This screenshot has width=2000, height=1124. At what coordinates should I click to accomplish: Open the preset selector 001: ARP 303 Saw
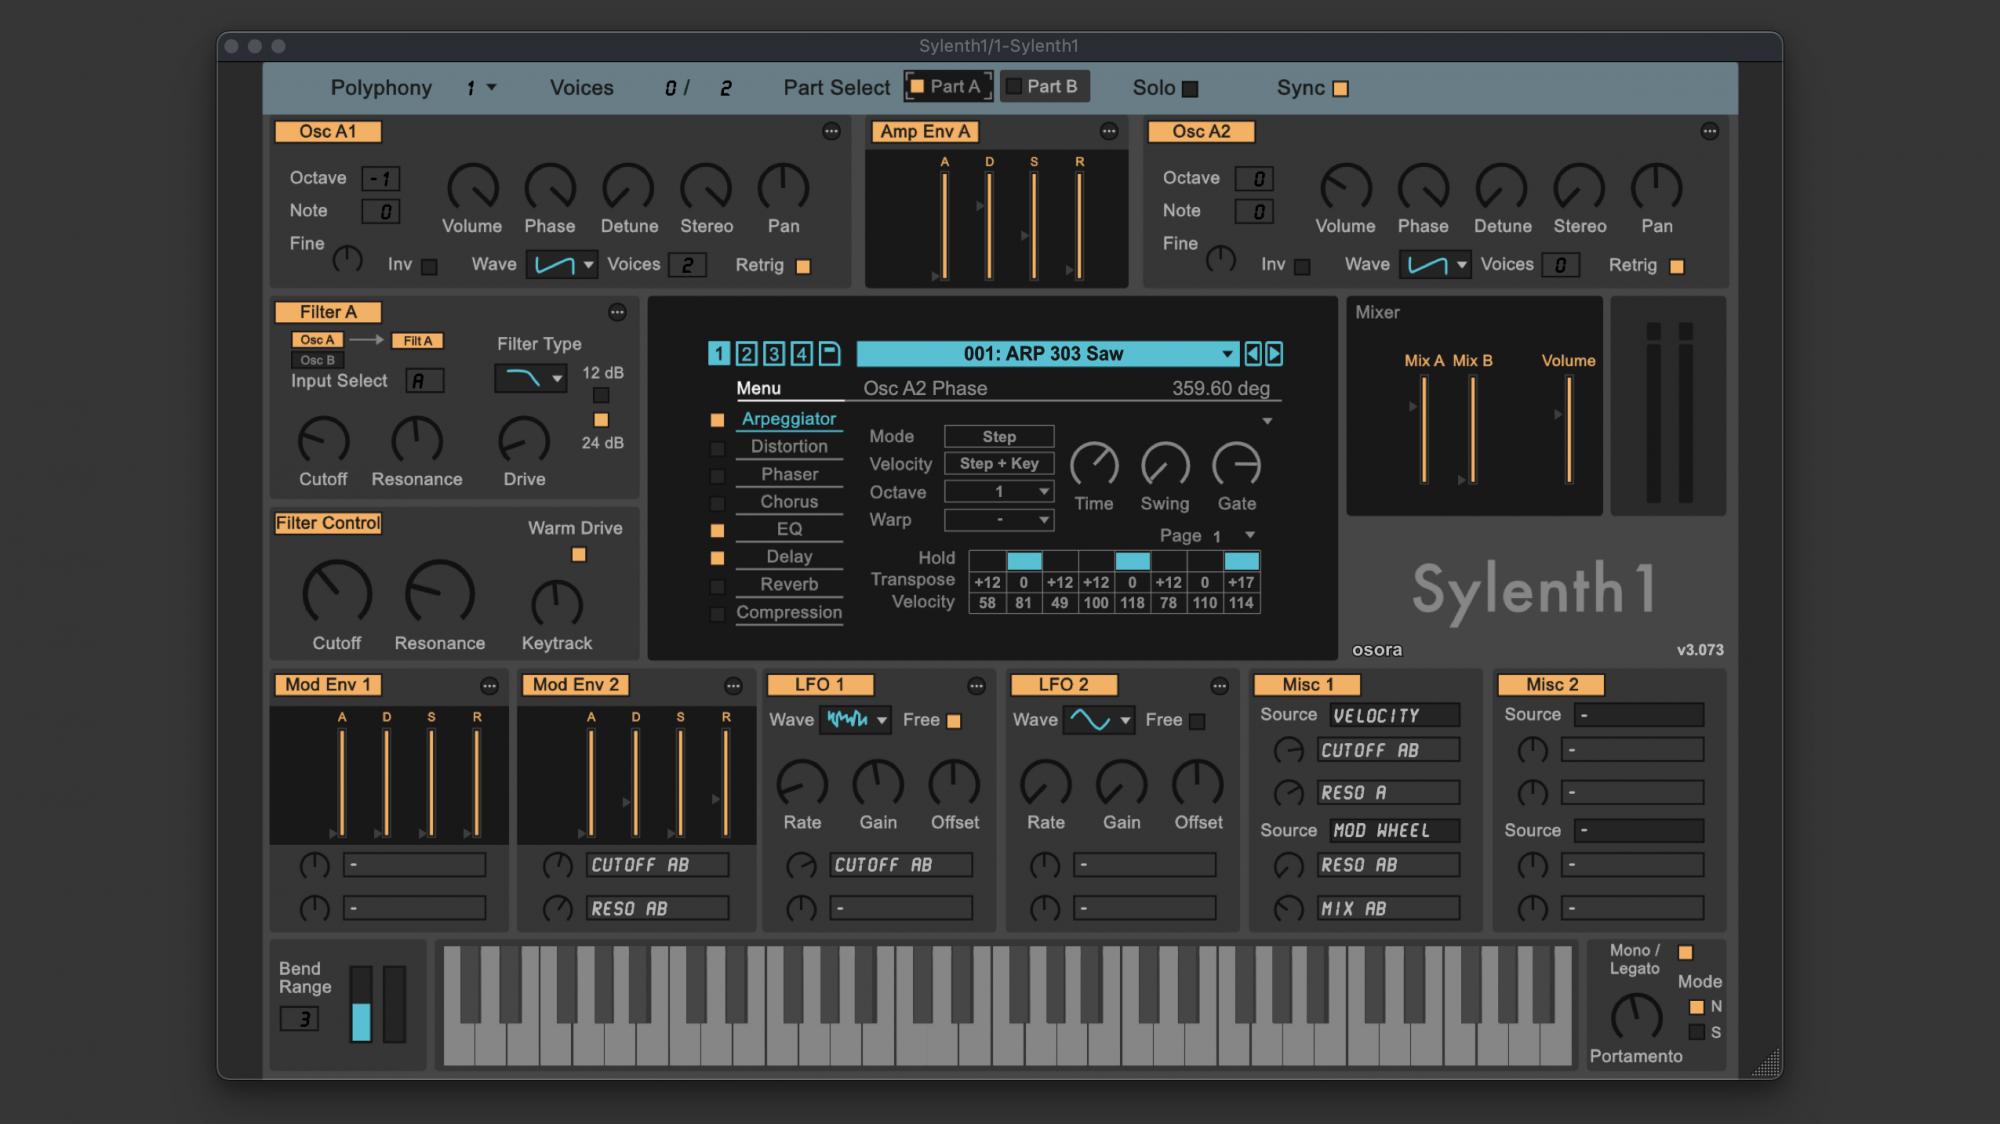[x=1047, y=353]
